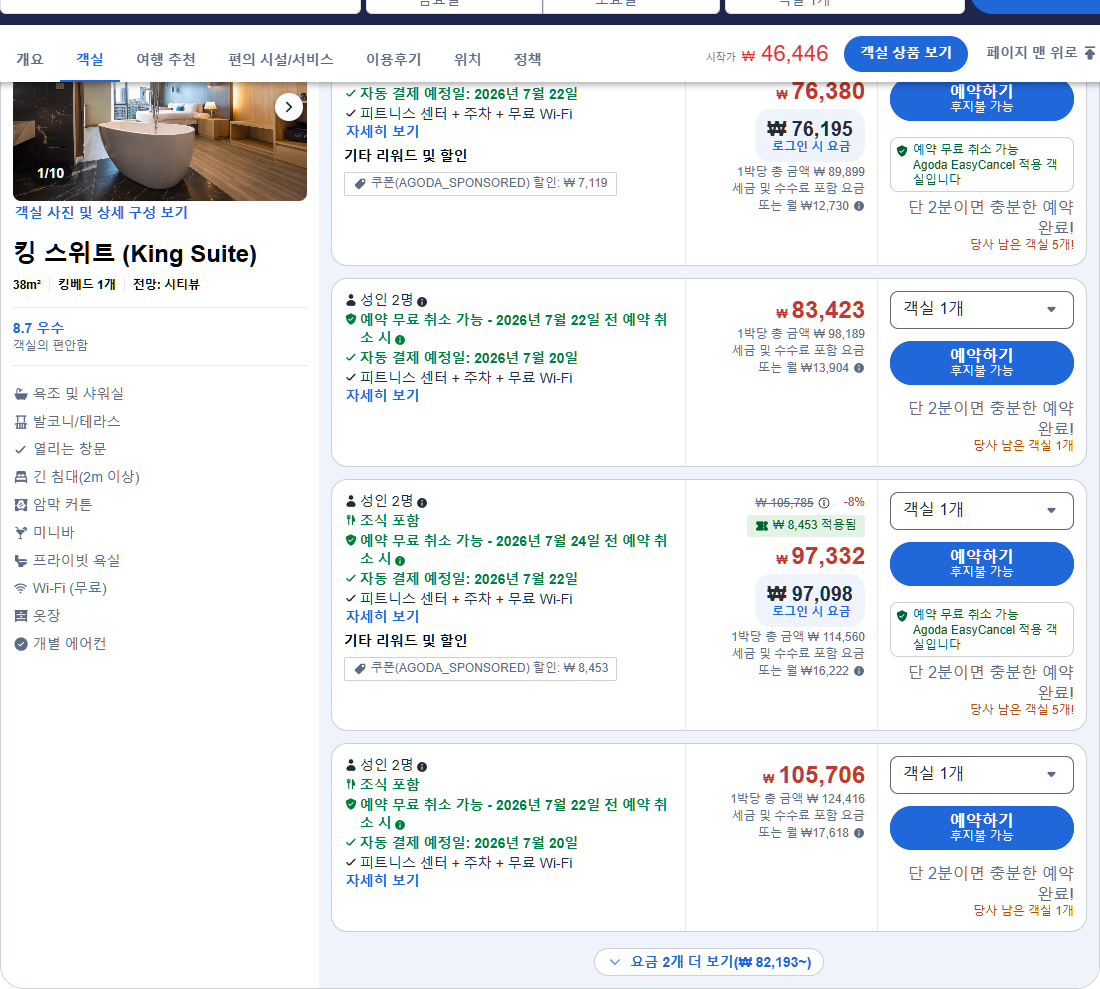Switch to 편의 시설/서비스 tab
The image size is (1100, 989).
[x=281, y=60]
